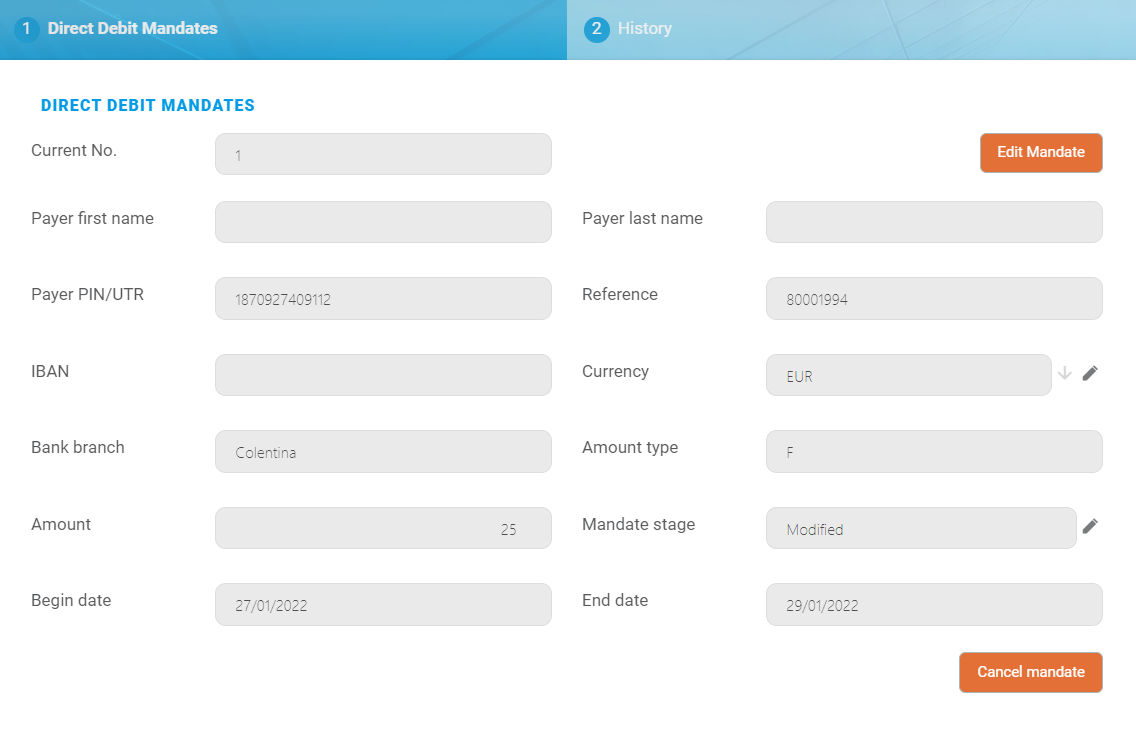The width and height of the screenshot is (1136, 750).
Task: Focus the empty IBAN field
Action: (x=383, y=375)
